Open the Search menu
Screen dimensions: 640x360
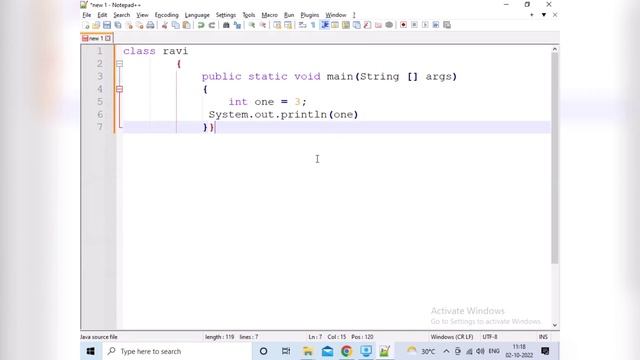[122, 15]
